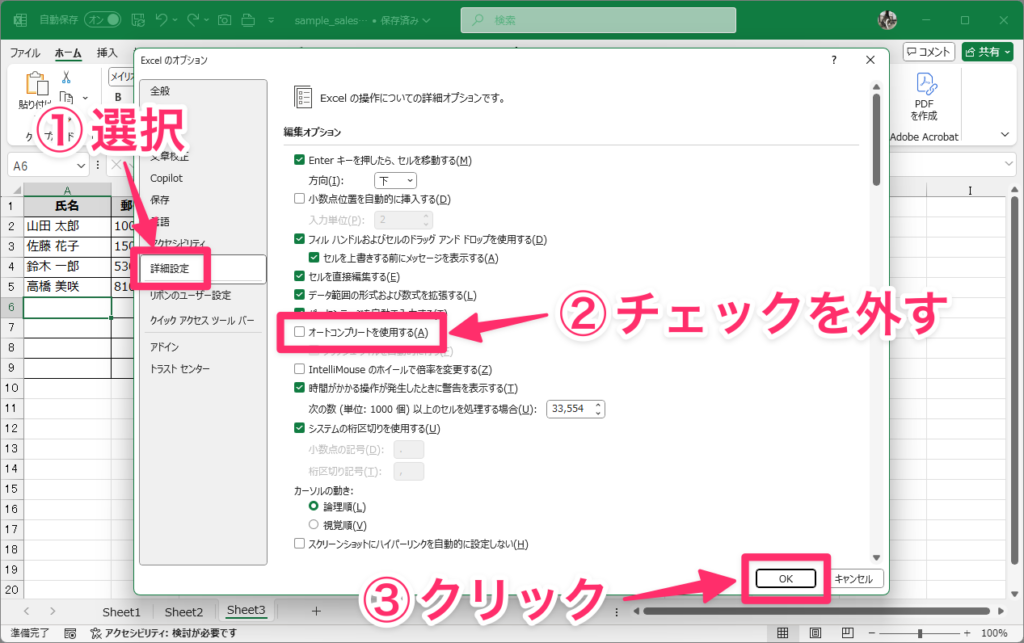The image size is (1024, 643).
Task: Open dialog help with question mark icon
Action: tap(834, 61)
